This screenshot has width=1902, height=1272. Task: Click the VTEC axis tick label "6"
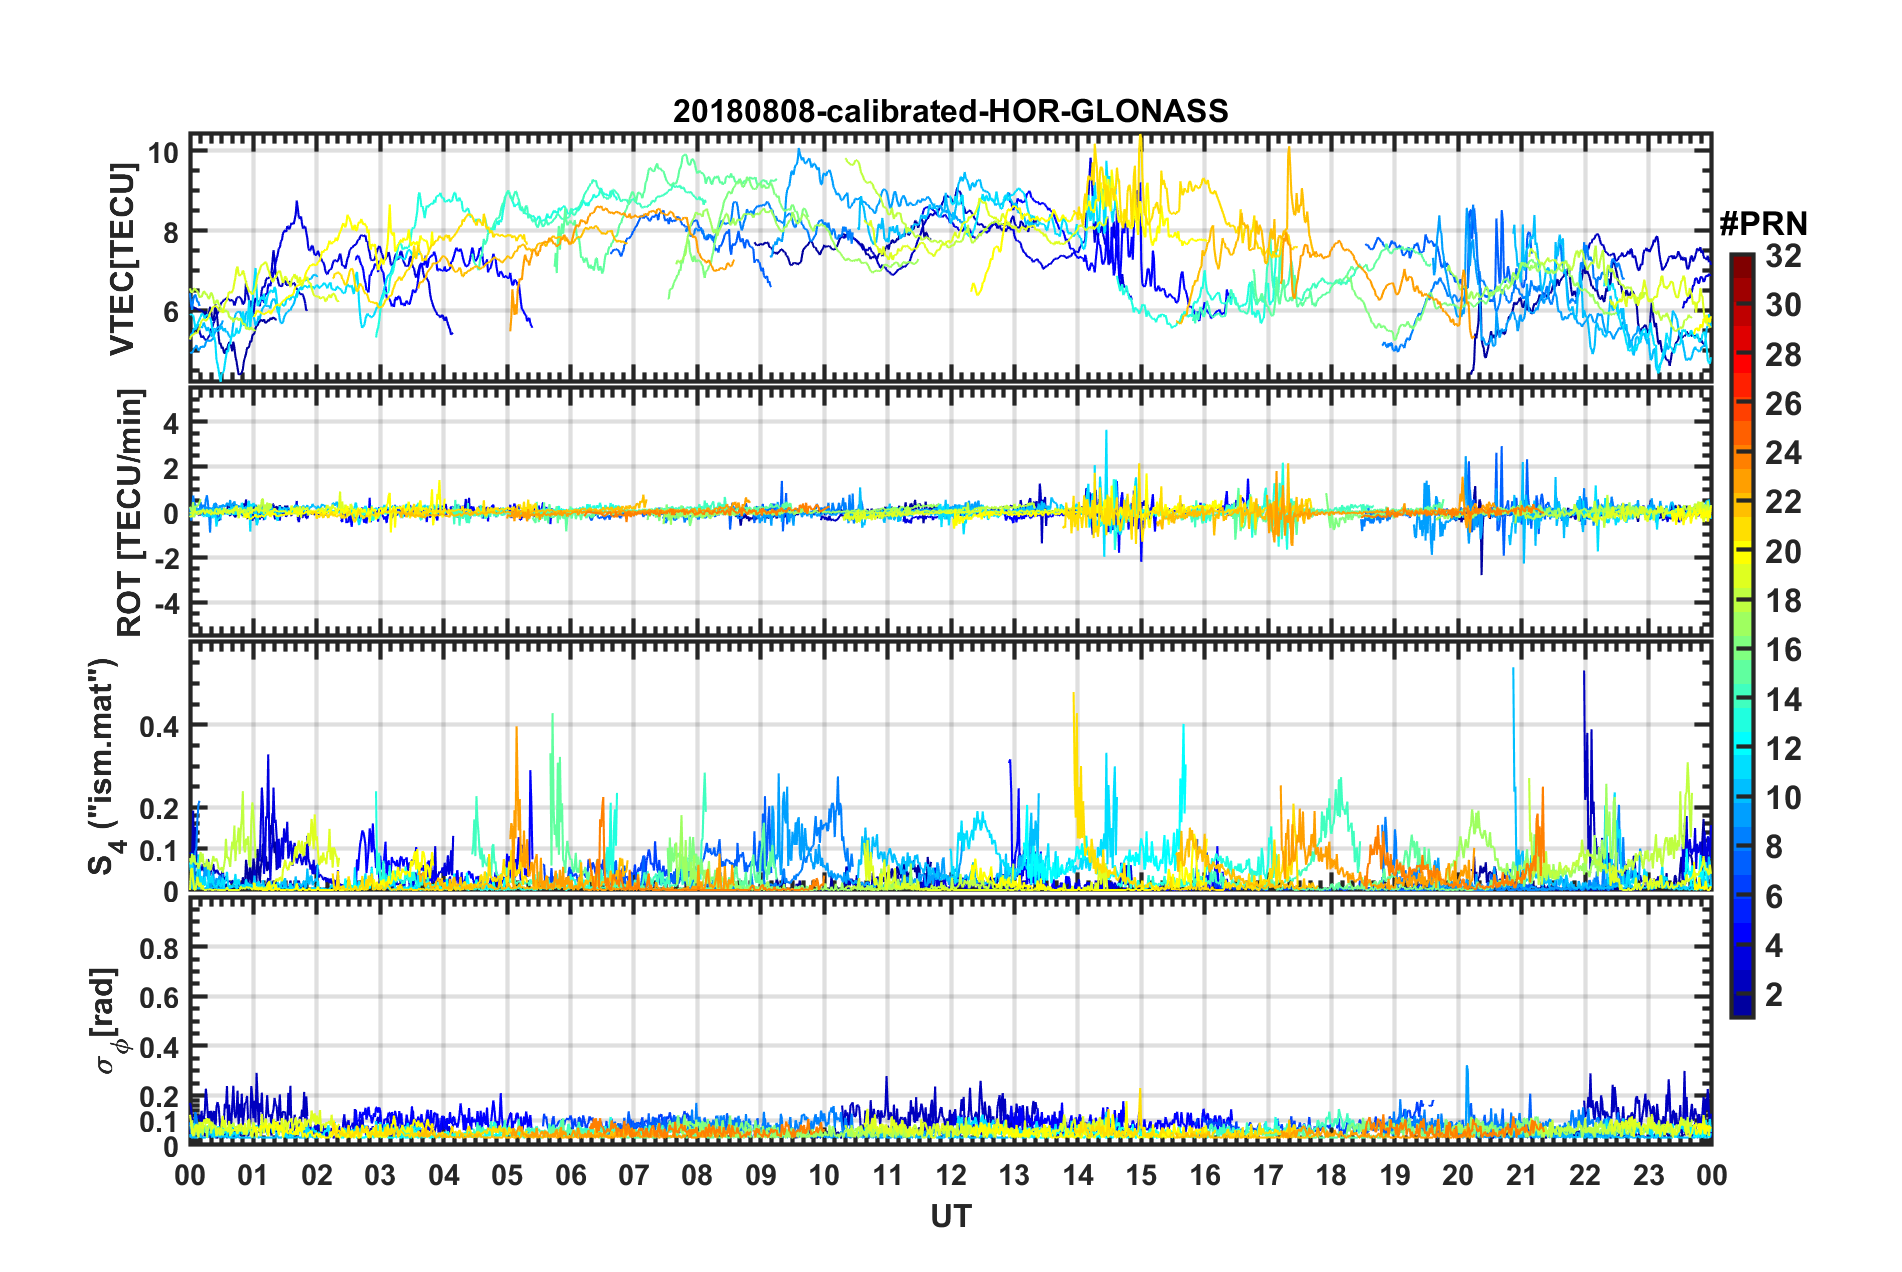tap(171, 312)
